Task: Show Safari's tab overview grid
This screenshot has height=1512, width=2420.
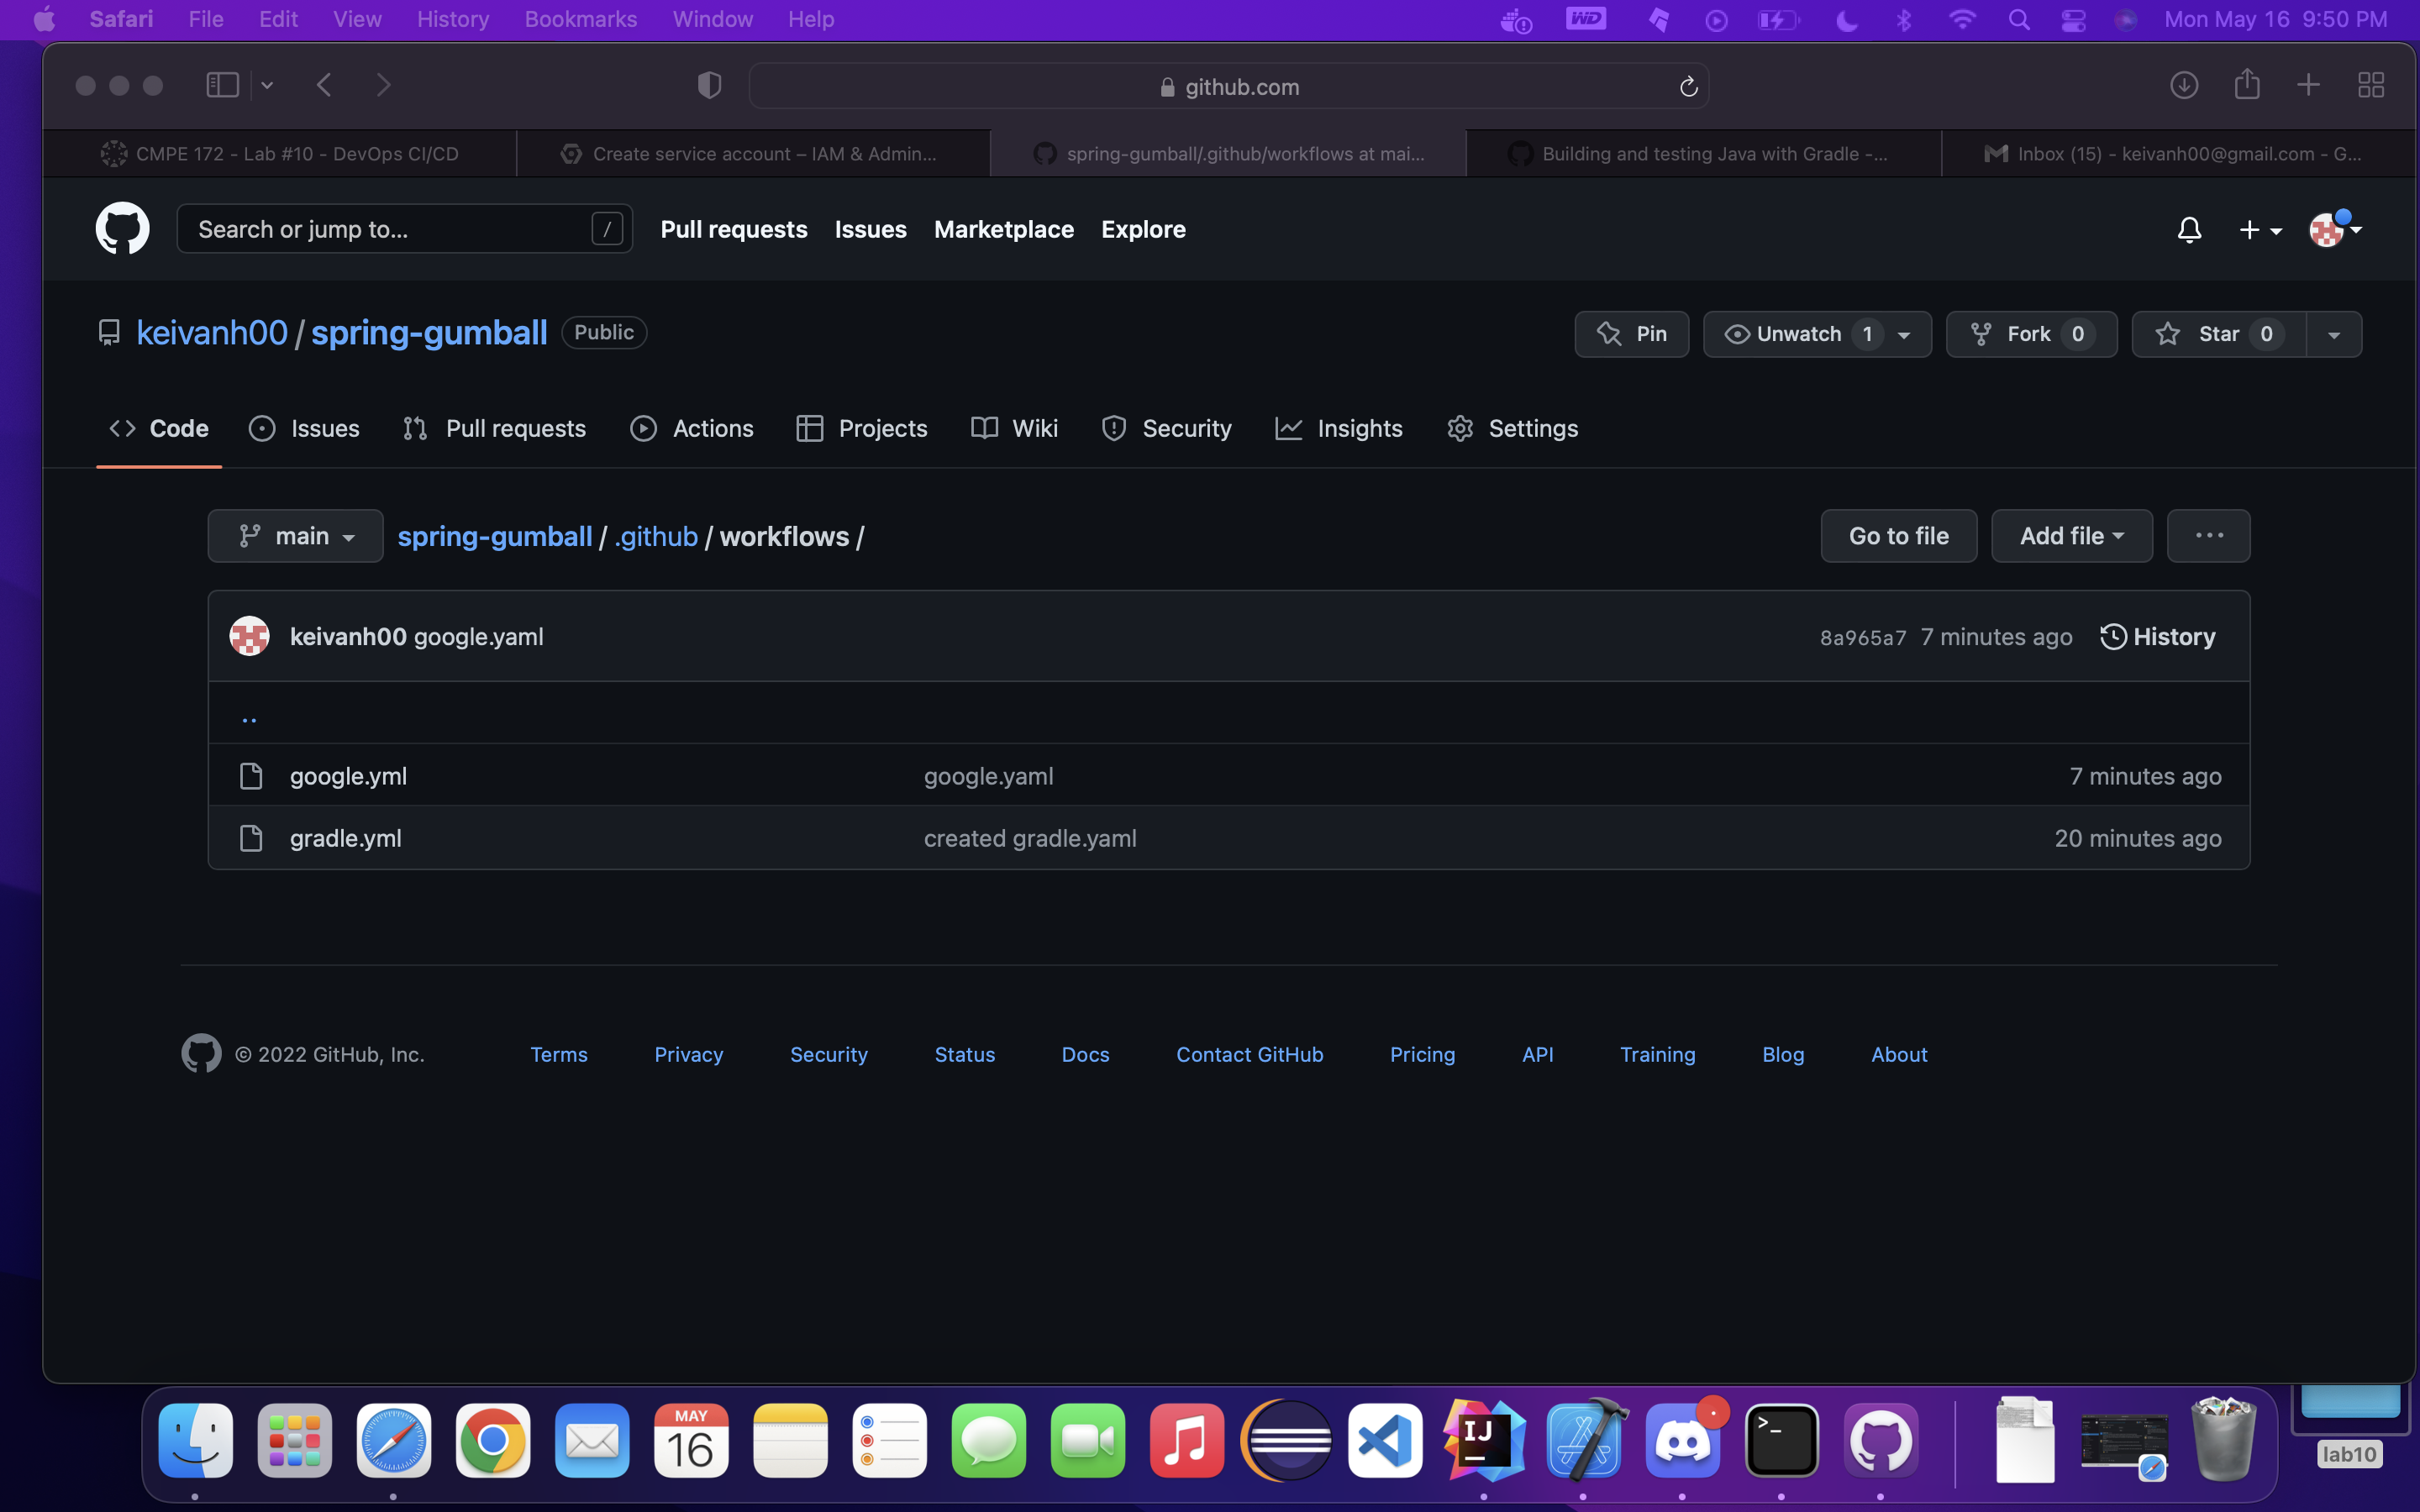Action: [x=2371, y=85]
